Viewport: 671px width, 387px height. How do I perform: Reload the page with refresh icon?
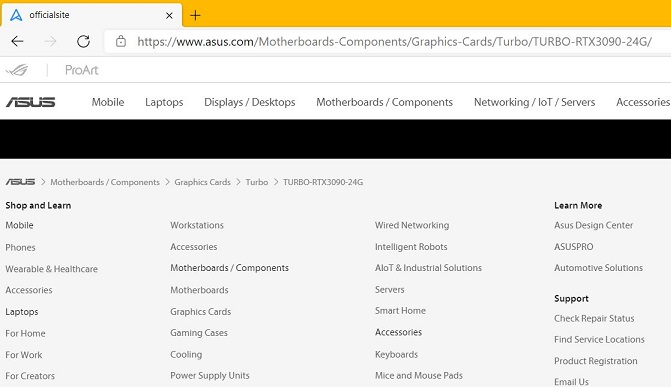[83, 42]
